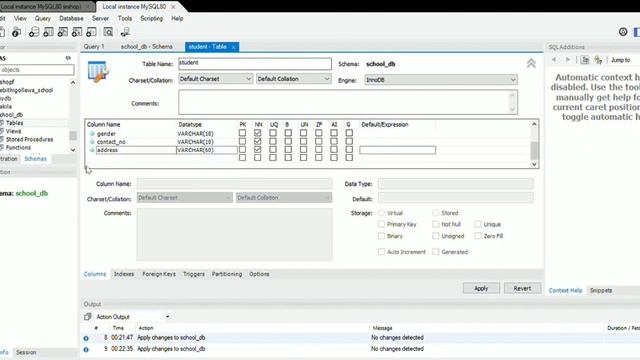Open the Default Collation dropdown for table

click(293, 79)
